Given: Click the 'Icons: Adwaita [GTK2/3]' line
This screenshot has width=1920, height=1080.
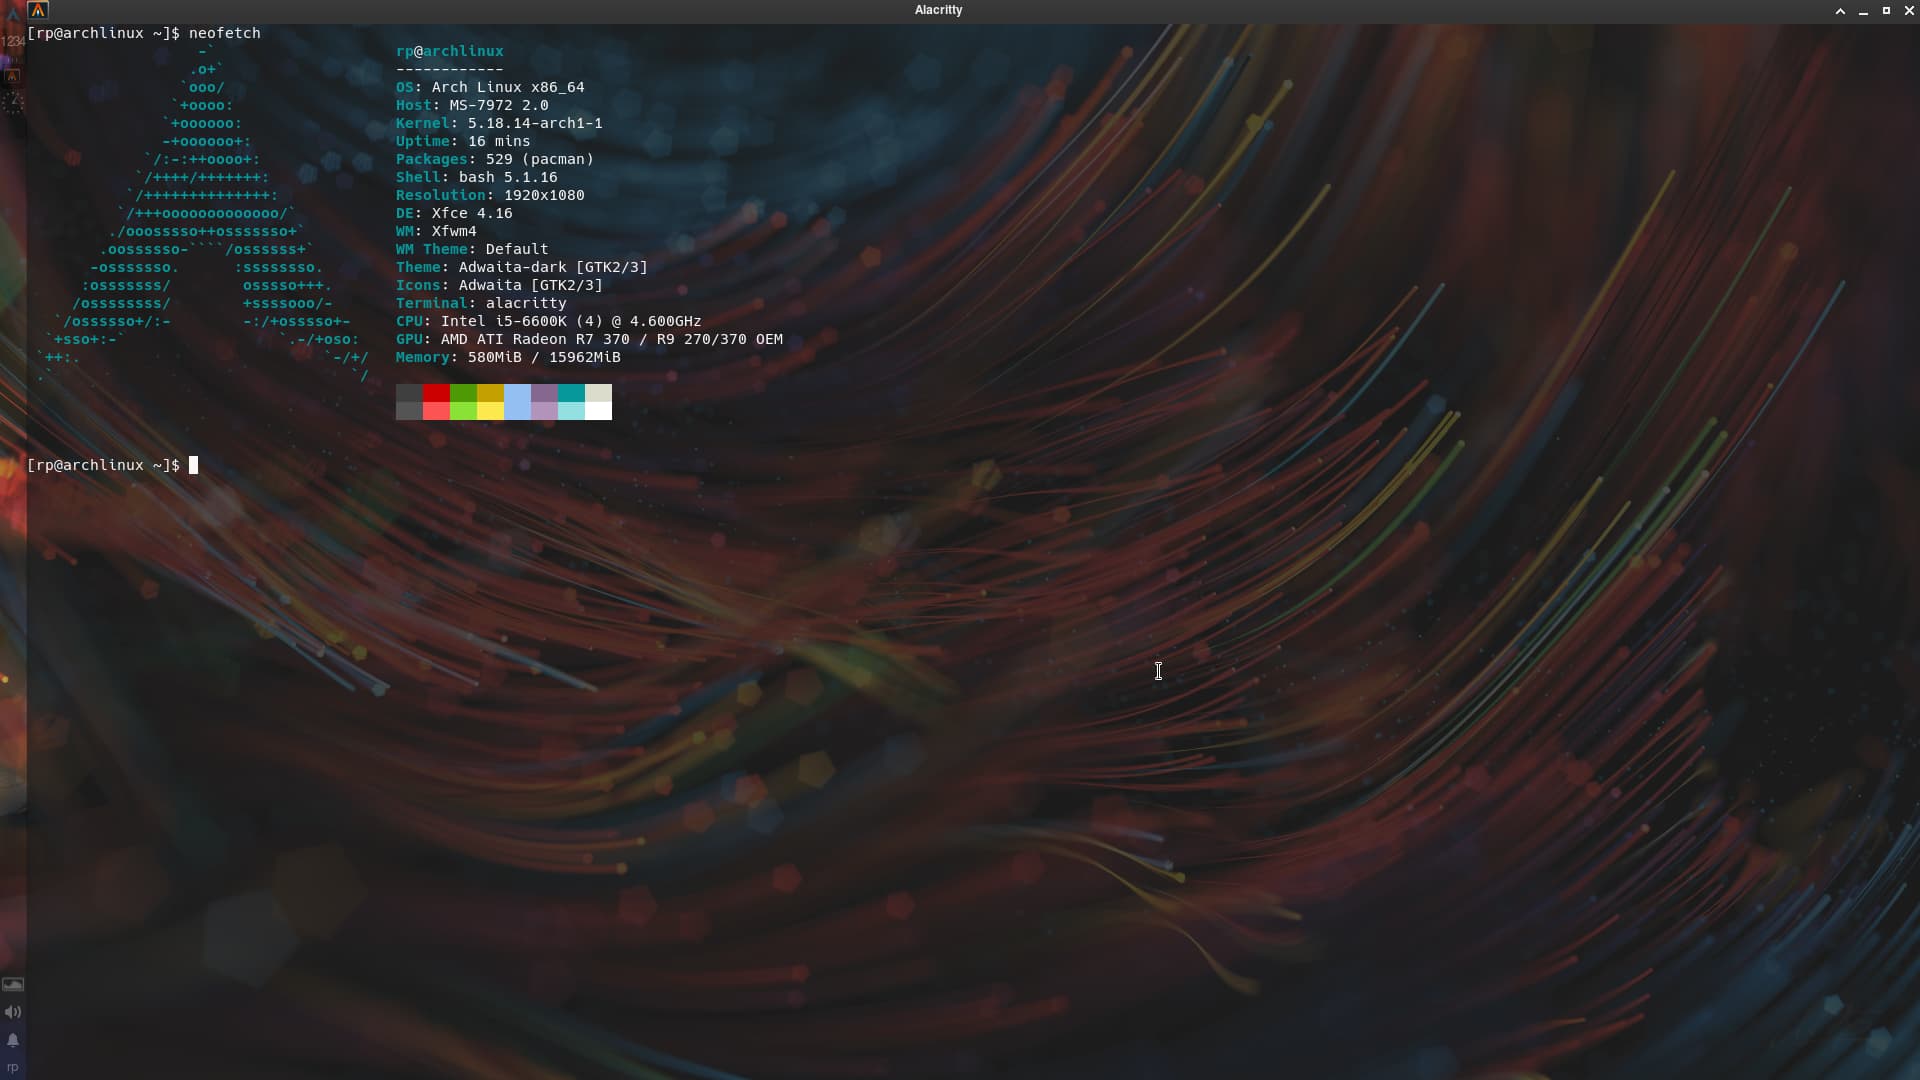Looking at the screenshot, I should (x=499, y=285).
